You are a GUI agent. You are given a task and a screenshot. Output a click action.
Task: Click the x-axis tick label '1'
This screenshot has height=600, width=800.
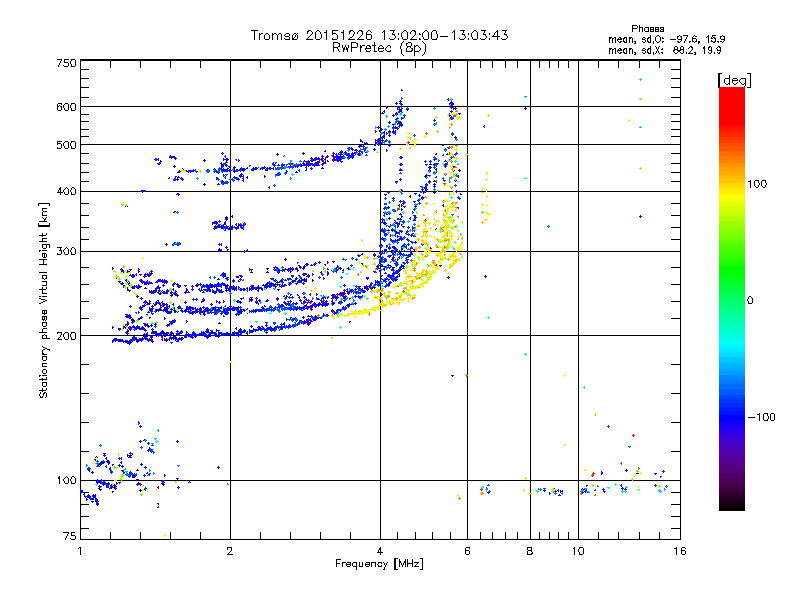click(x=80, y=551)
